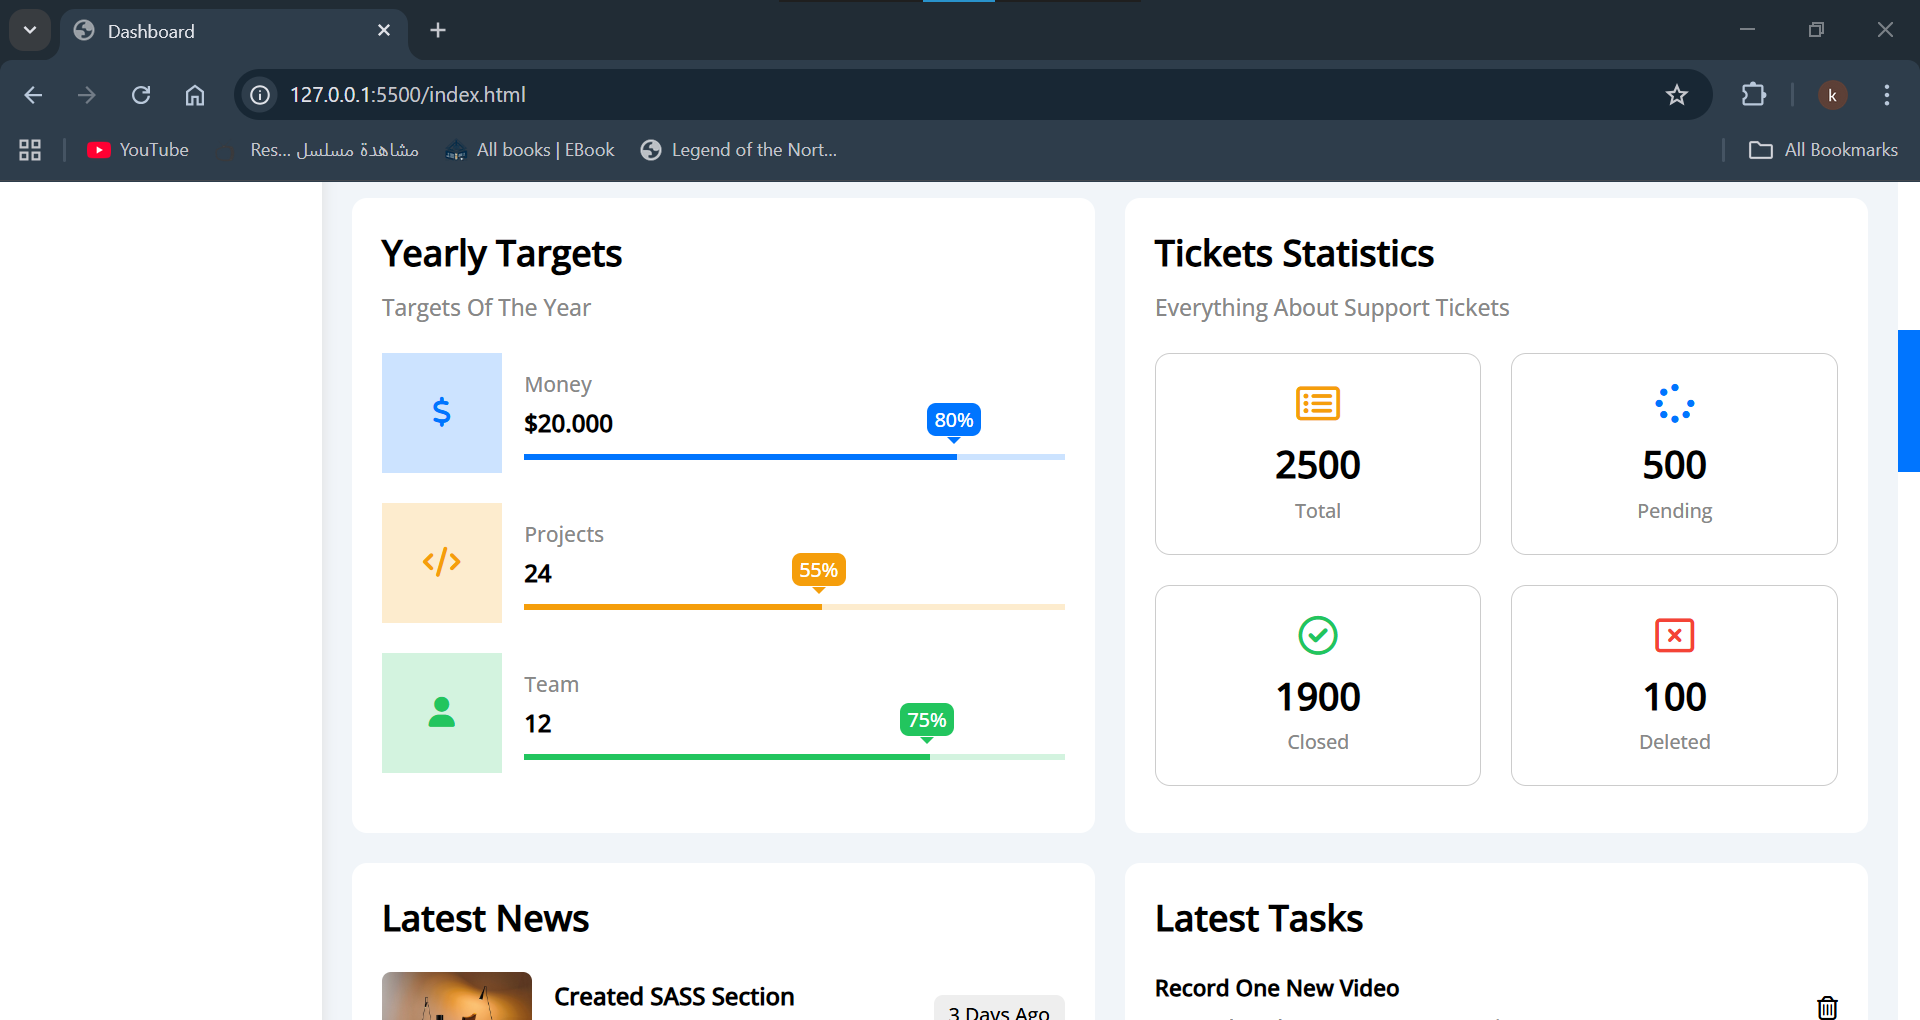Screen dimensions: 1920x1020
Task: Expand the tab search chevron
Action: (29, 29)
